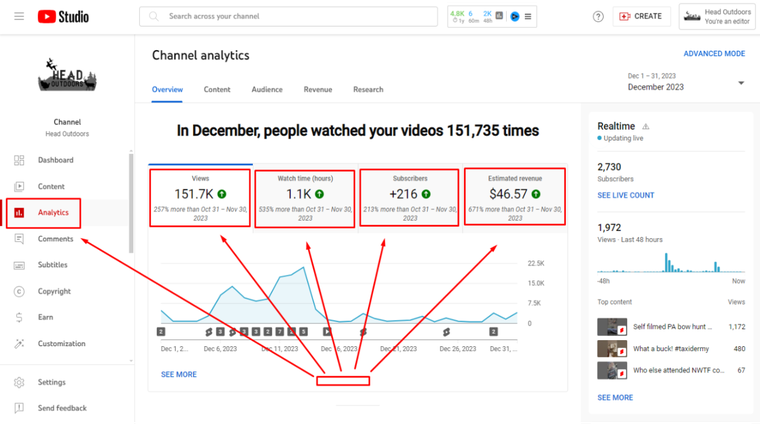This screenshot has height=427, width=760.
Task: Switch to the Revenue tab
Action: point(318,89)
